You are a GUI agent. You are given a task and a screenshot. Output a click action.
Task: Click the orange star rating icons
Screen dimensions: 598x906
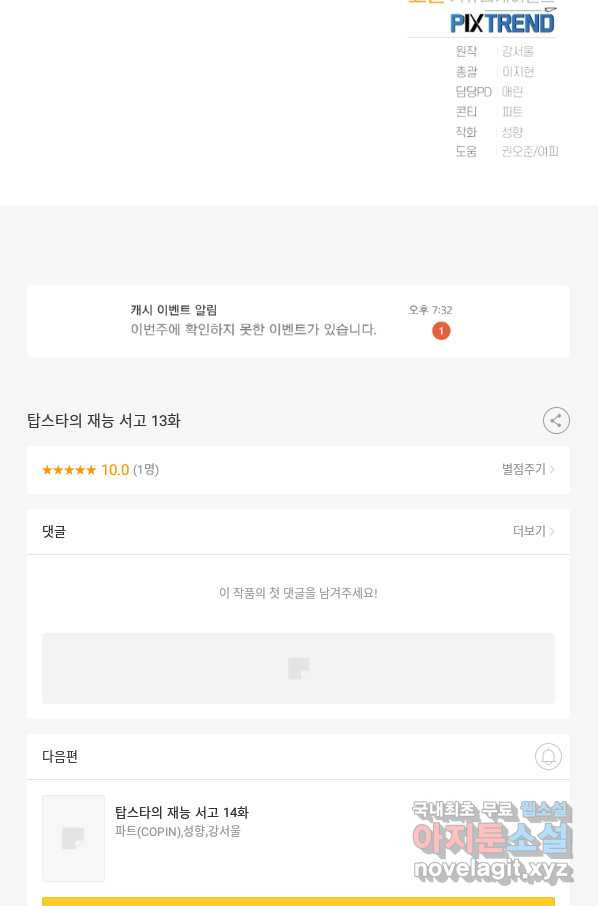coord(69,470)
